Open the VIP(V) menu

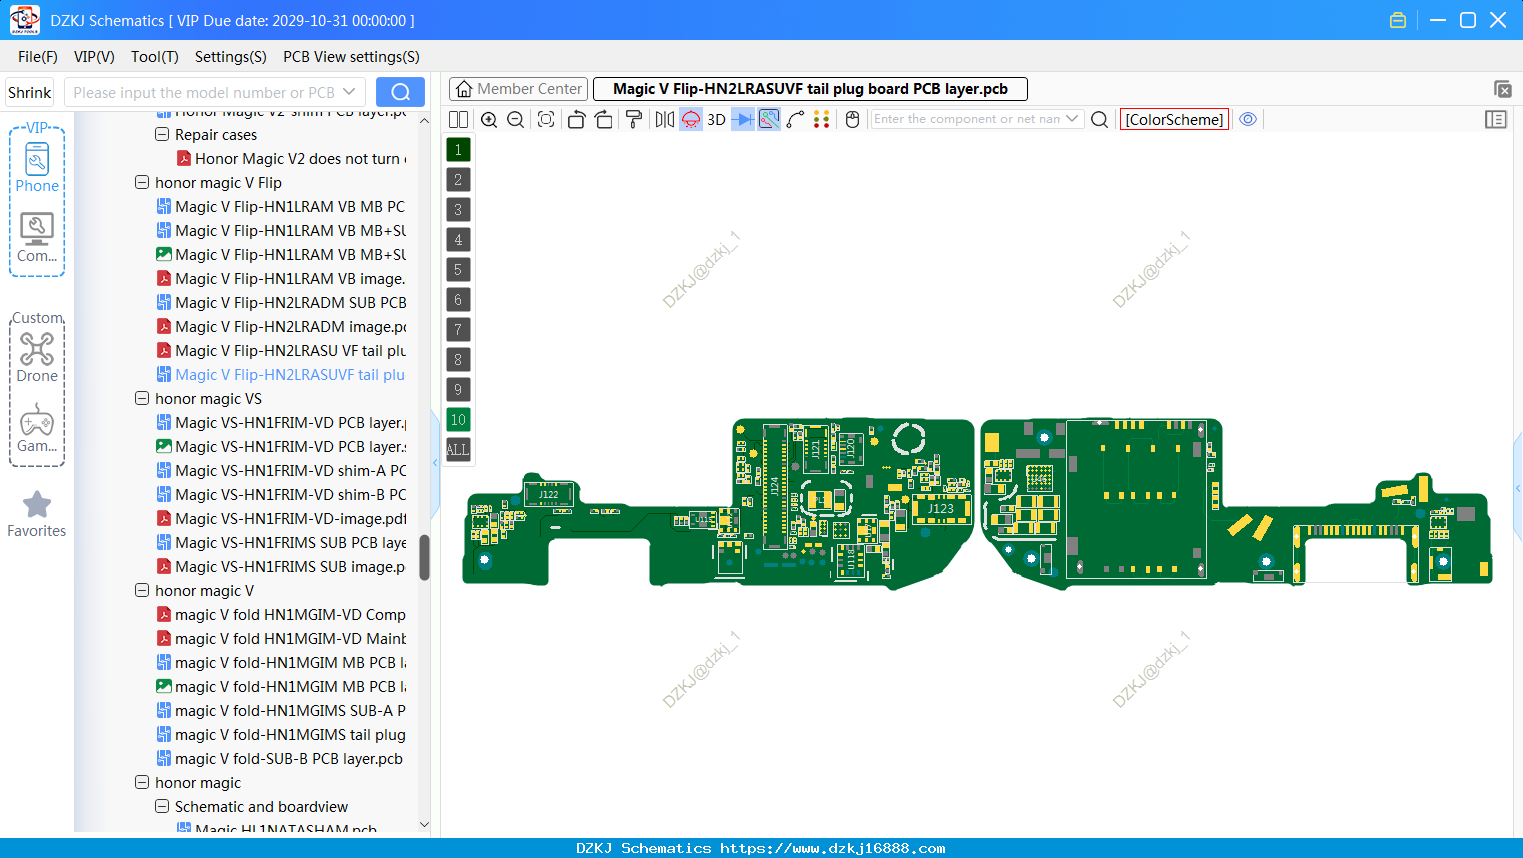(94, 57)
